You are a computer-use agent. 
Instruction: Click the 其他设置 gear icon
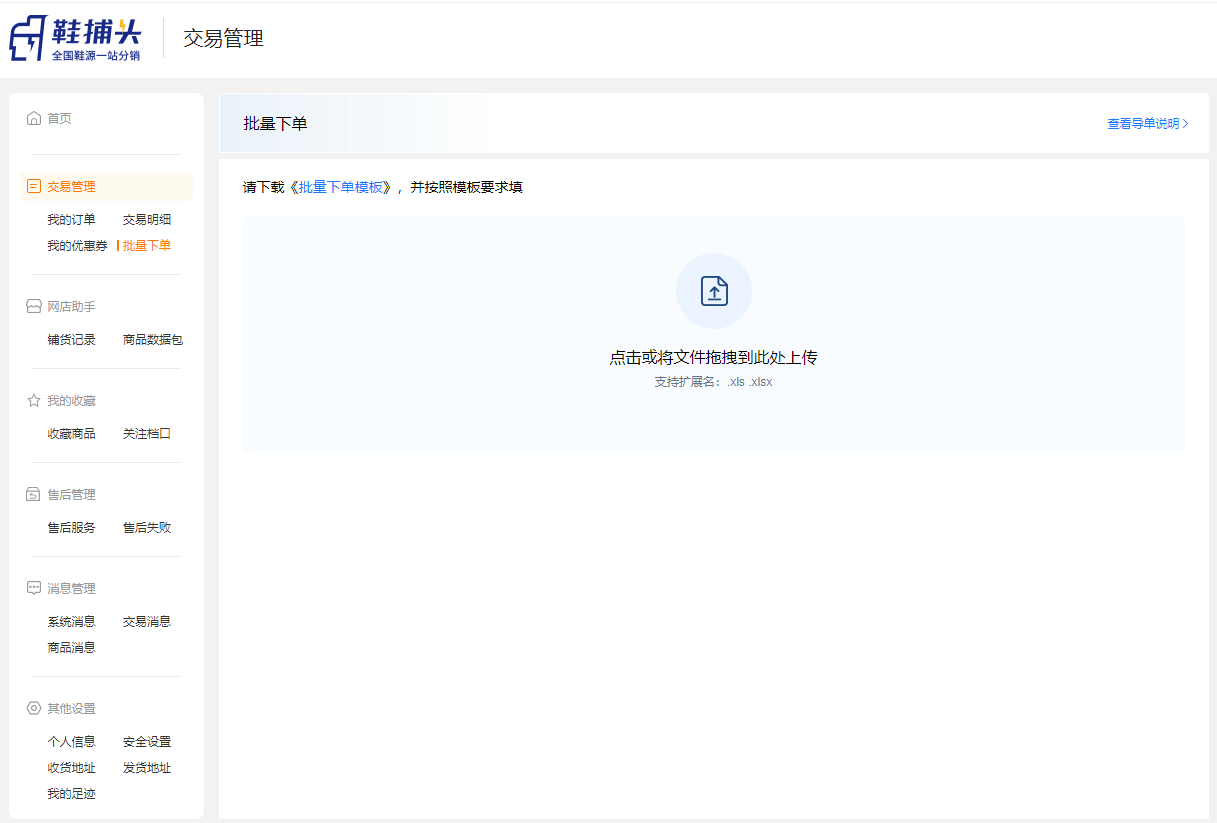[x=34, y=708]
